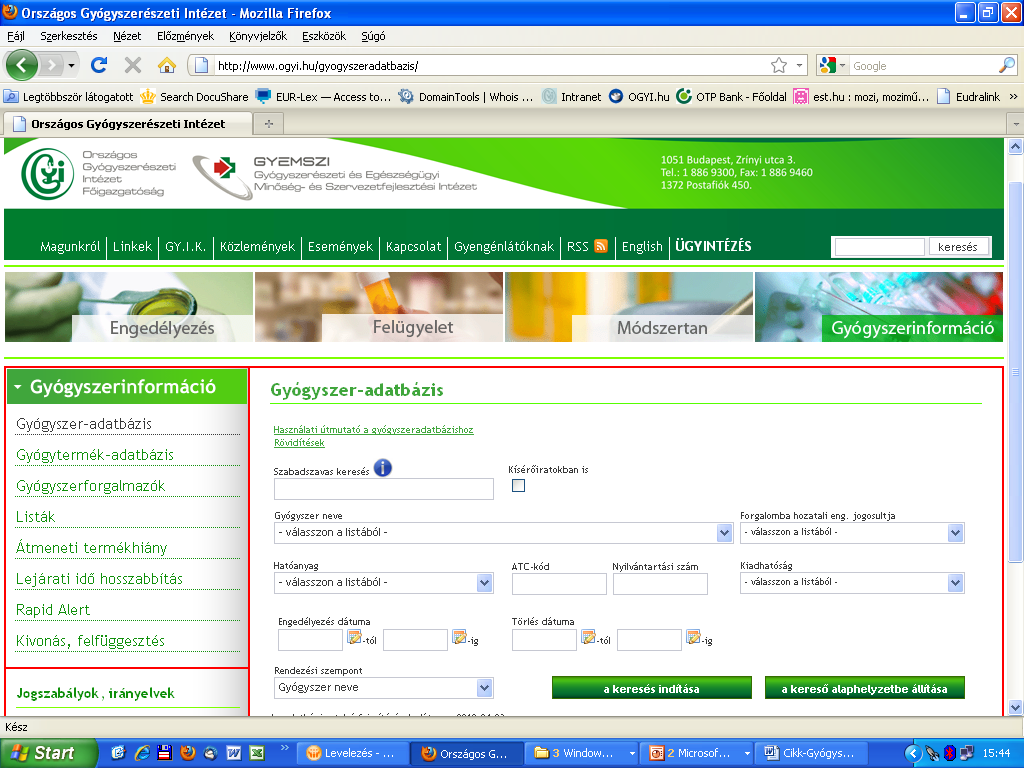Open the Eszközök menu
The width and height of the screenshot is (1024, 768).
click(x=324, y=36)
